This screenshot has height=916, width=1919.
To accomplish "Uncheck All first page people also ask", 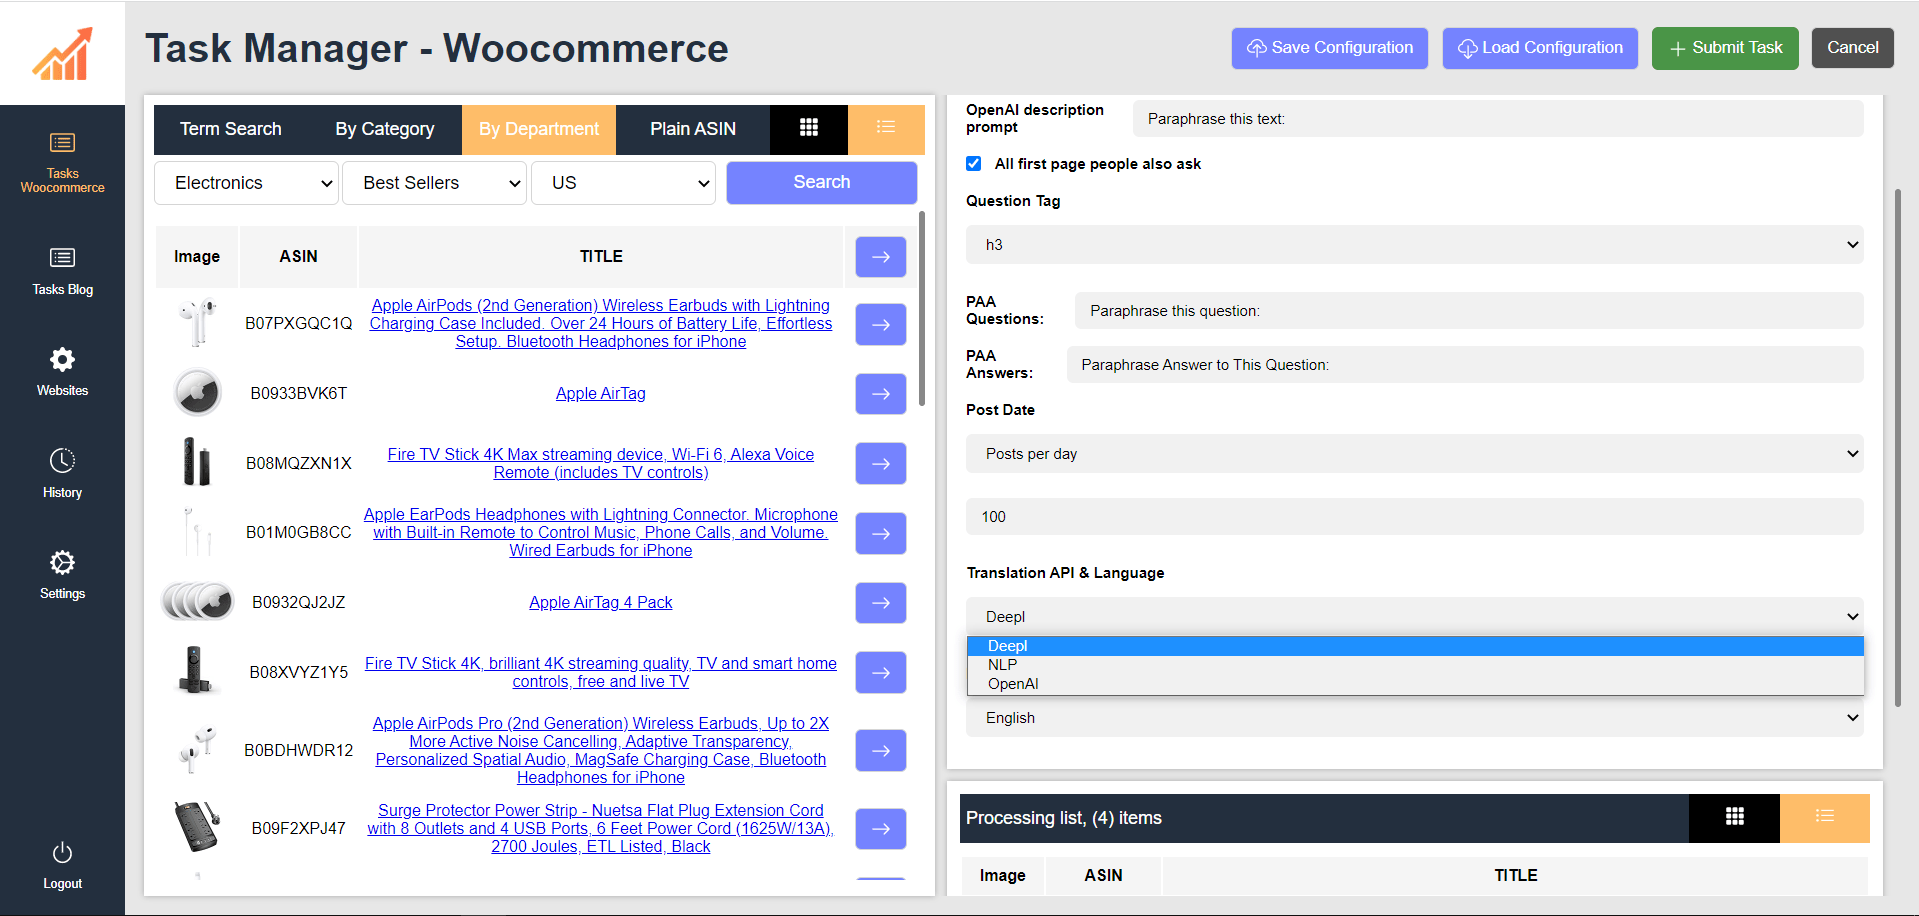I will pos(974,163).
